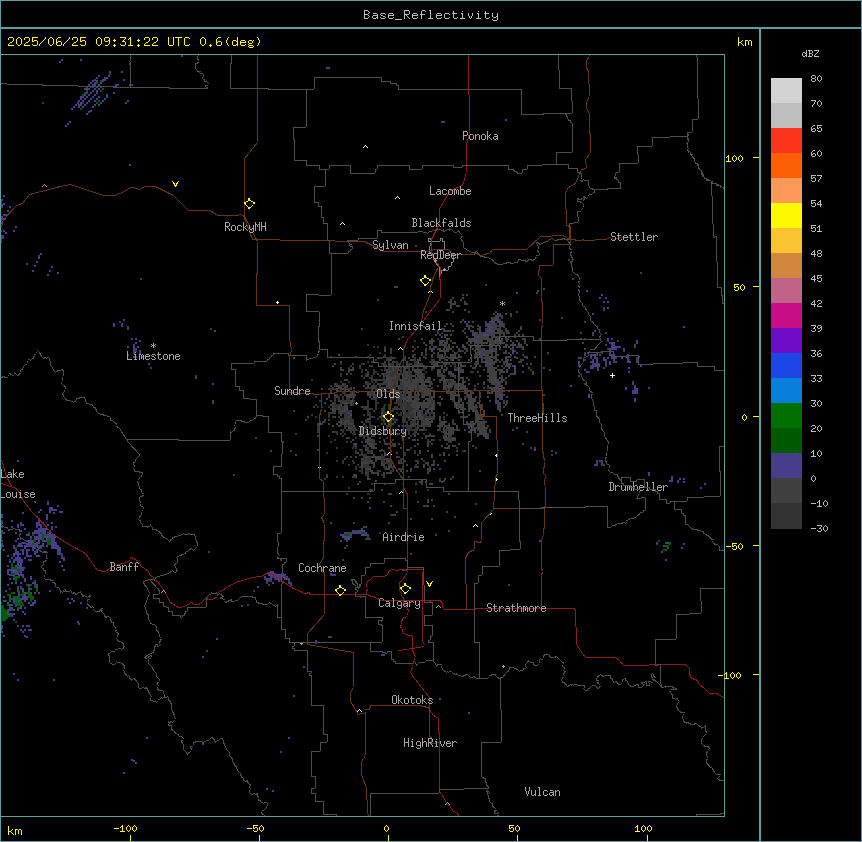Select the RockyMH label
This screenshot has height=842, width=862.
[x=245, y=227]
